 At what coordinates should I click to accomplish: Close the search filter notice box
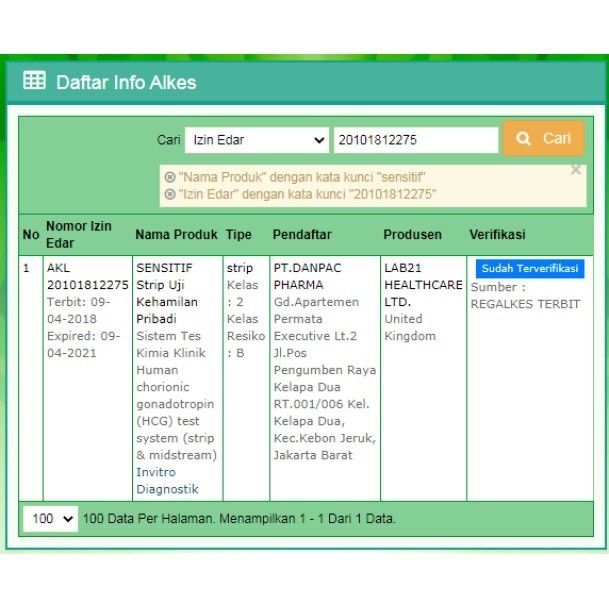tap(575, 170)
